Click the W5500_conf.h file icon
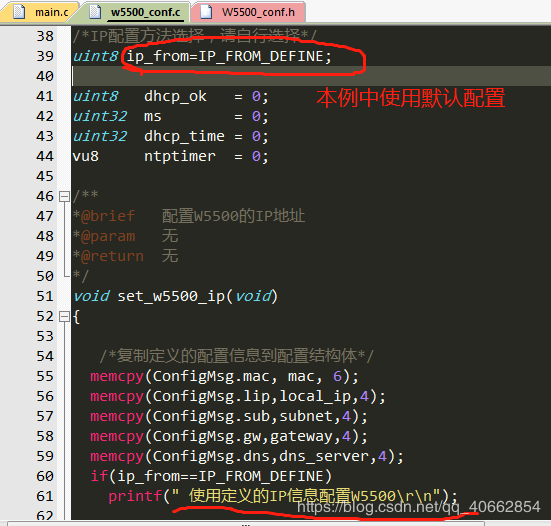 coord(206,12)
